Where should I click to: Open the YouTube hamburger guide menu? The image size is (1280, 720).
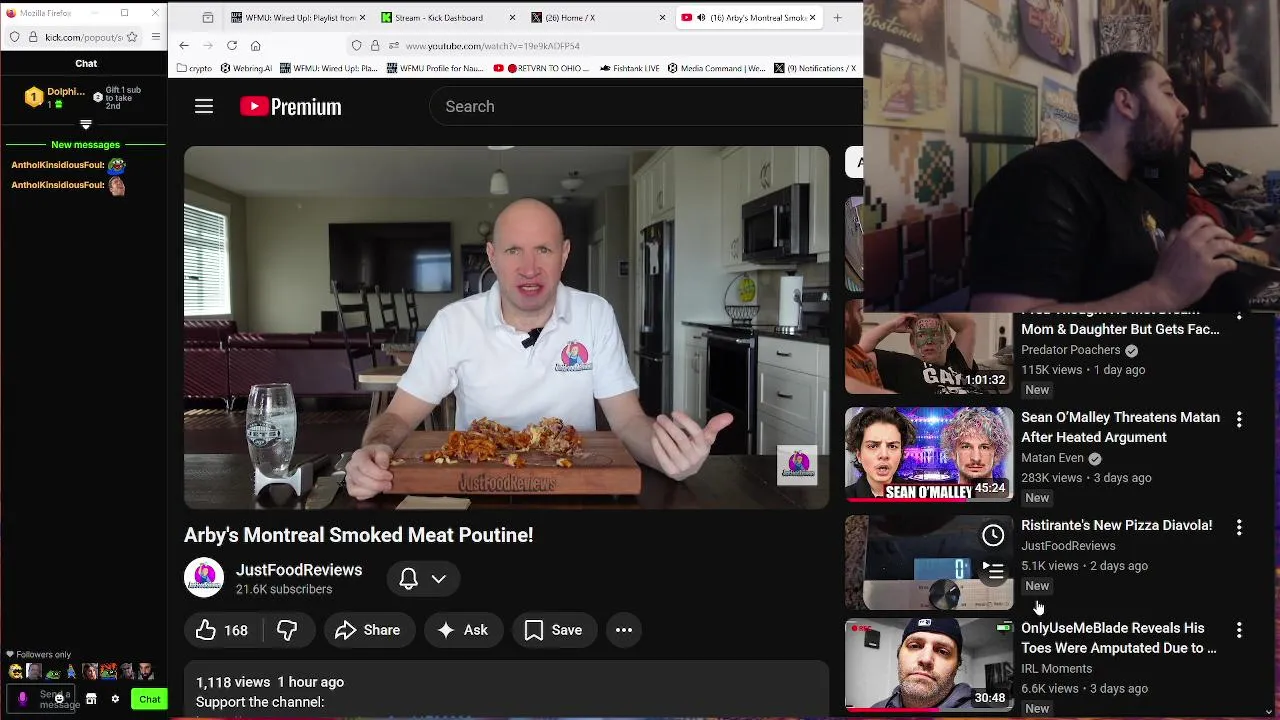204,106
